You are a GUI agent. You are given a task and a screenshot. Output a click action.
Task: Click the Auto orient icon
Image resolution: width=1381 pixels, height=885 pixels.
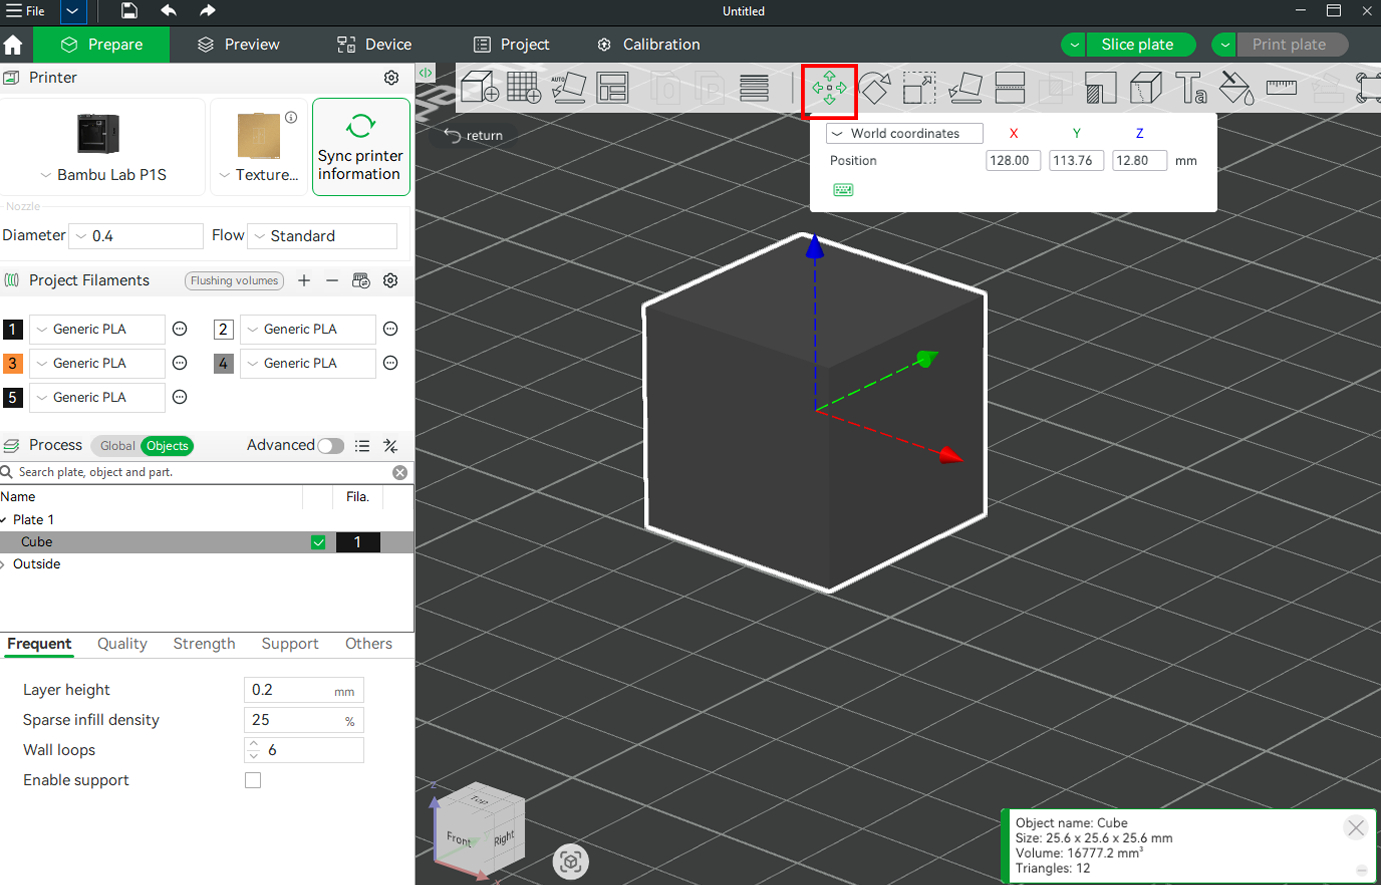568,88
